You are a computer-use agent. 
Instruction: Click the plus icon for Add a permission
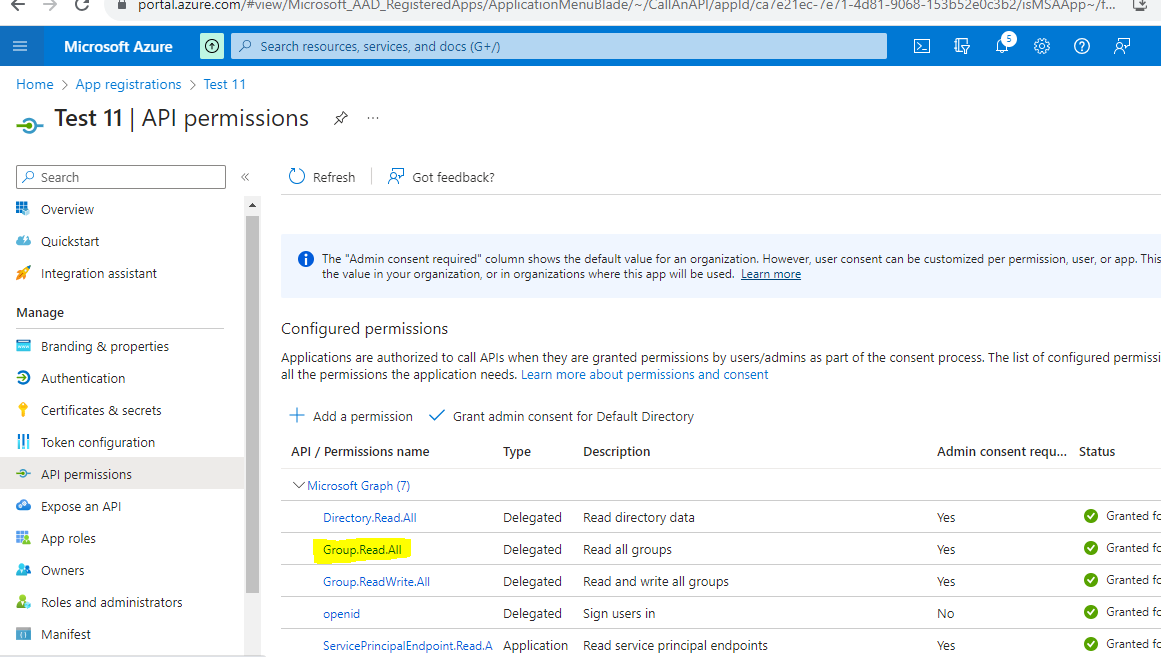click(x=297, y=416)
